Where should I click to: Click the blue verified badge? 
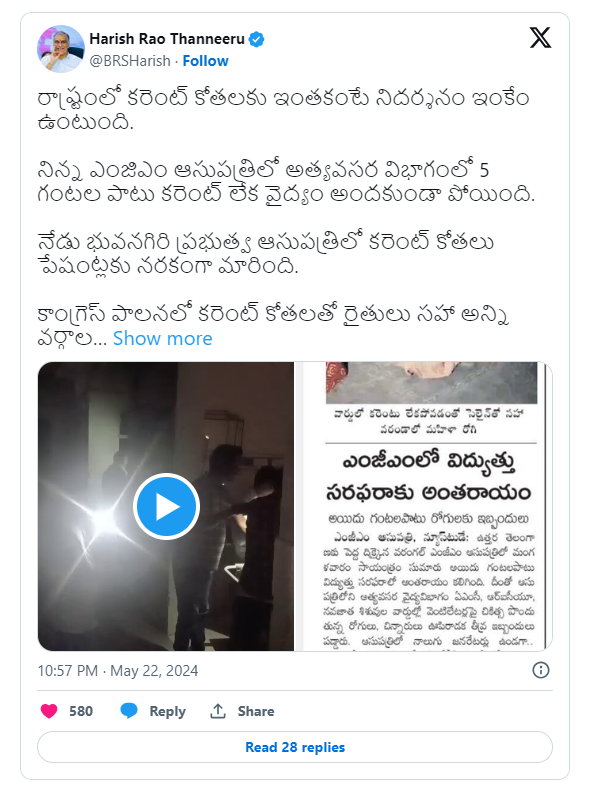(x=257, y=39)
